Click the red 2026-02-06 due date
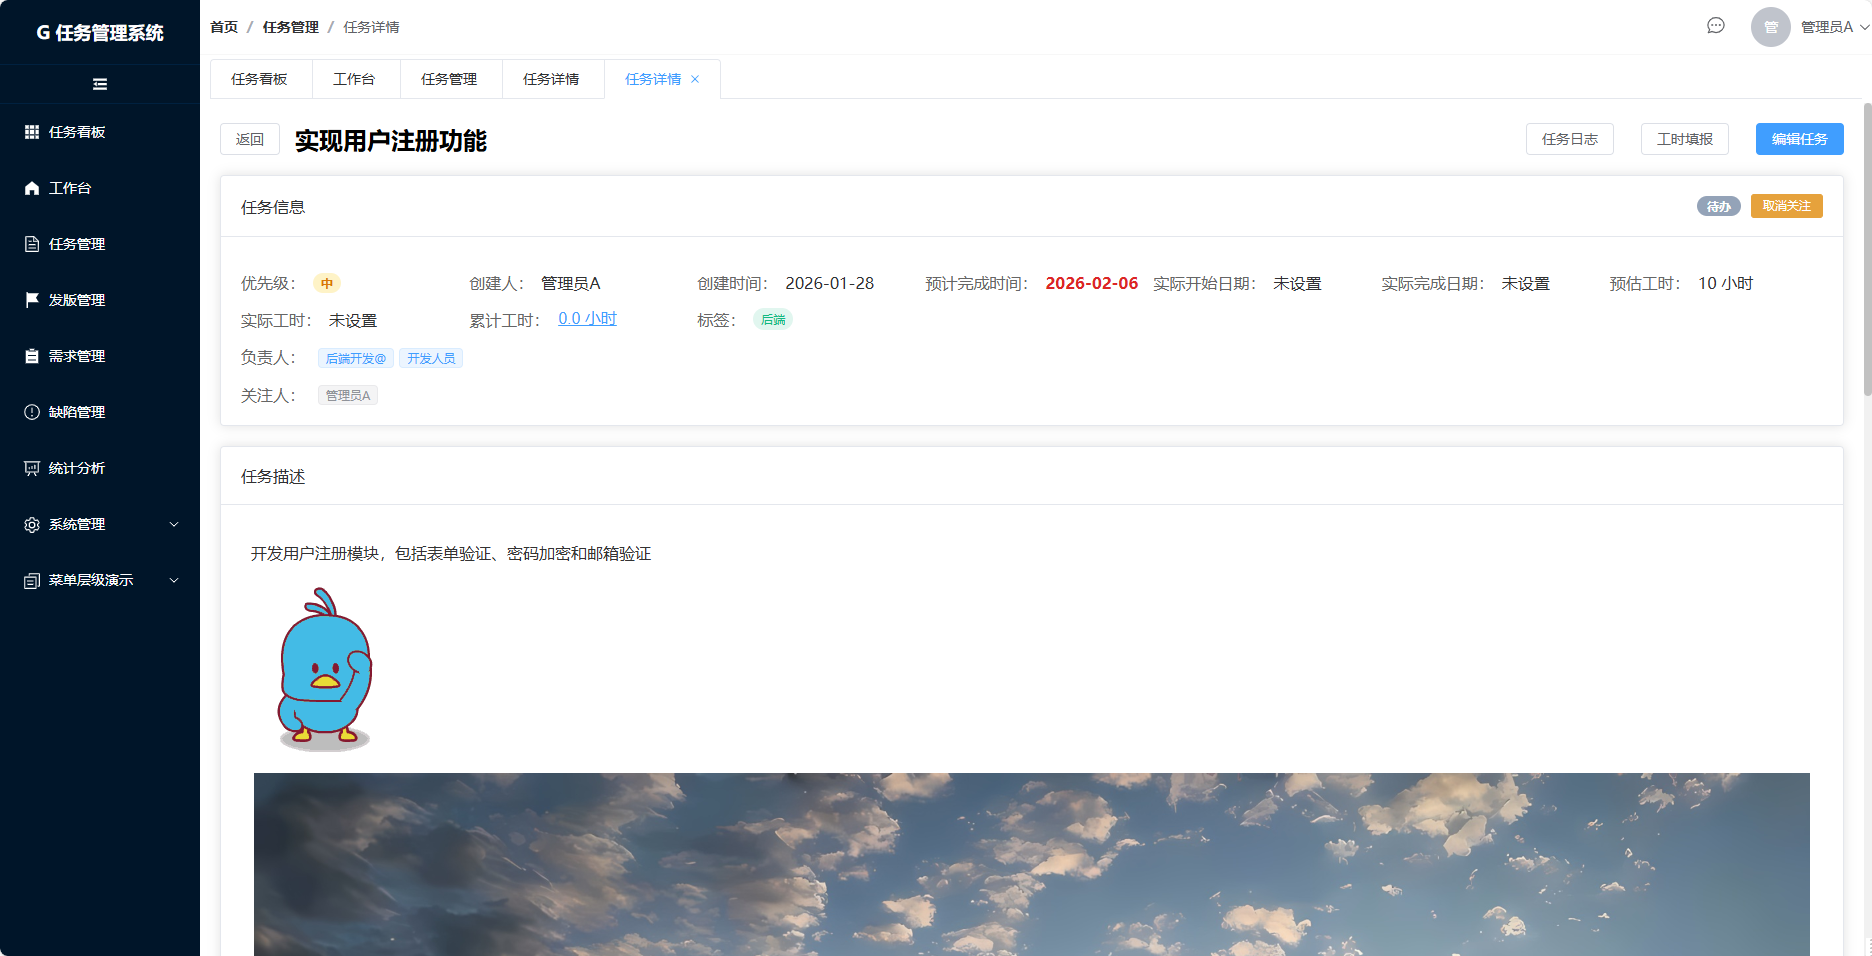The width and height of the screenshot is (1872, 956). [x=1092, y=283]
